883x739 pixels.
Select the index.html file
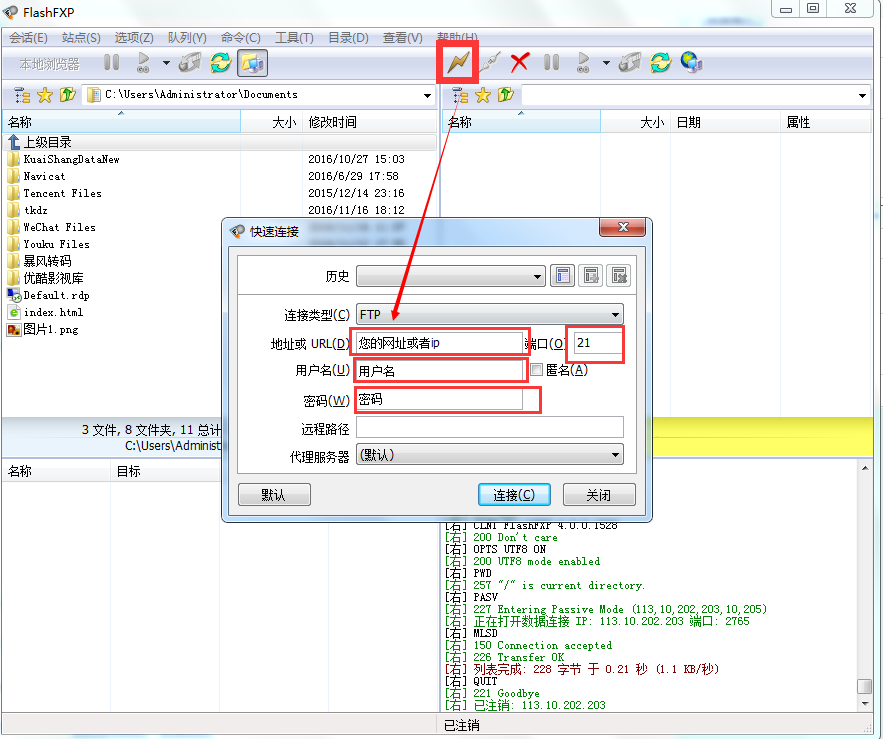[x=53, y=312]
